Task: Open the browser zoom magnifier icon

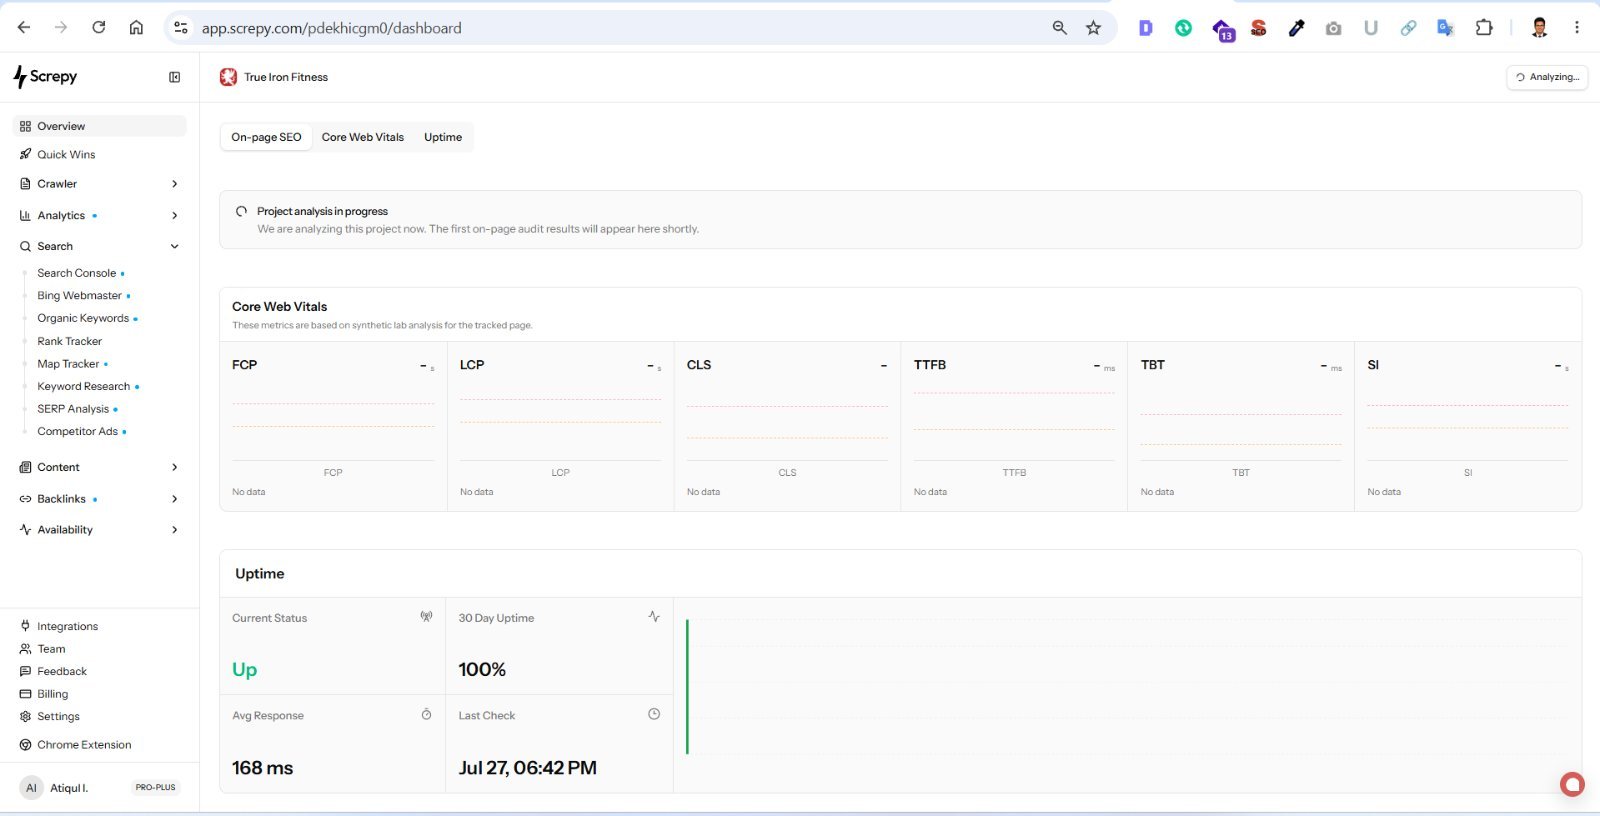Action: [x=1060, y=28]
